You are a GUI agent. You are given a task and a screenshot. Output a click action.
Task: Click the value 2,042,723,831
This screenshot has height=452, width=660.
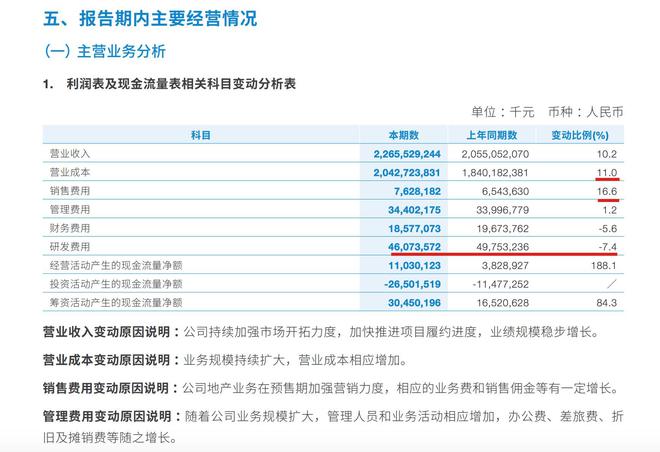point(407,173)
